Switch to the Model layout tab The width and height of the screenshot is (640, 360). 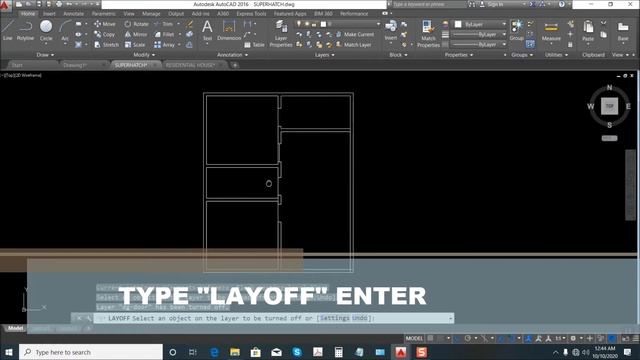click(x=16, y=328)
